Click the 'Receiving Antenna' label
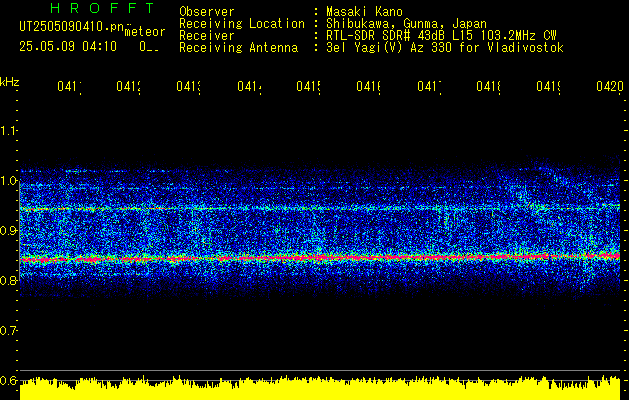The height and width of the screenshot is (400, 629). tap(239, 48)
